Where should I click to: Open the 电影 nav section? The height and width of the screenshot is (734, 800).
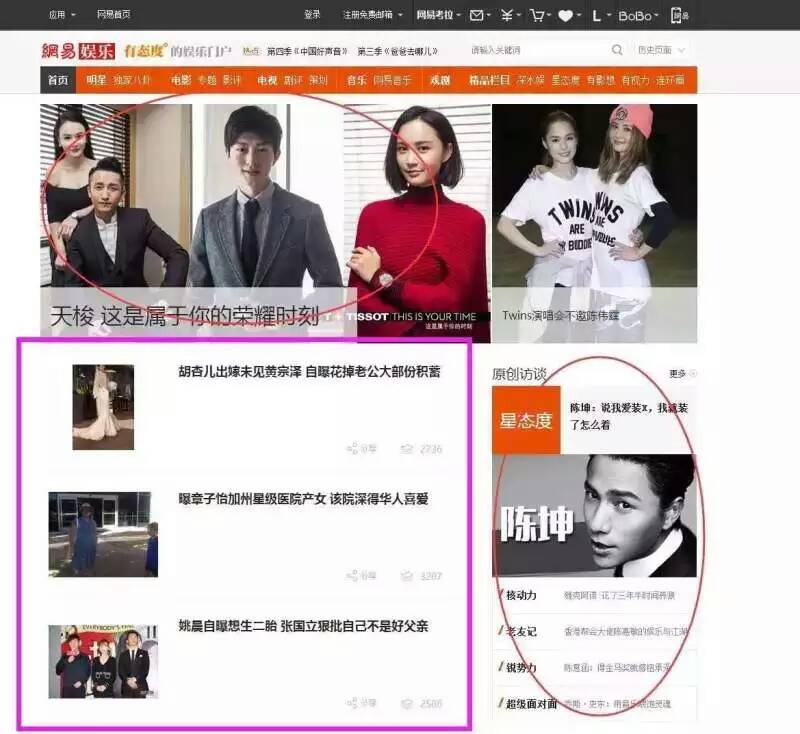pos(181,80)
